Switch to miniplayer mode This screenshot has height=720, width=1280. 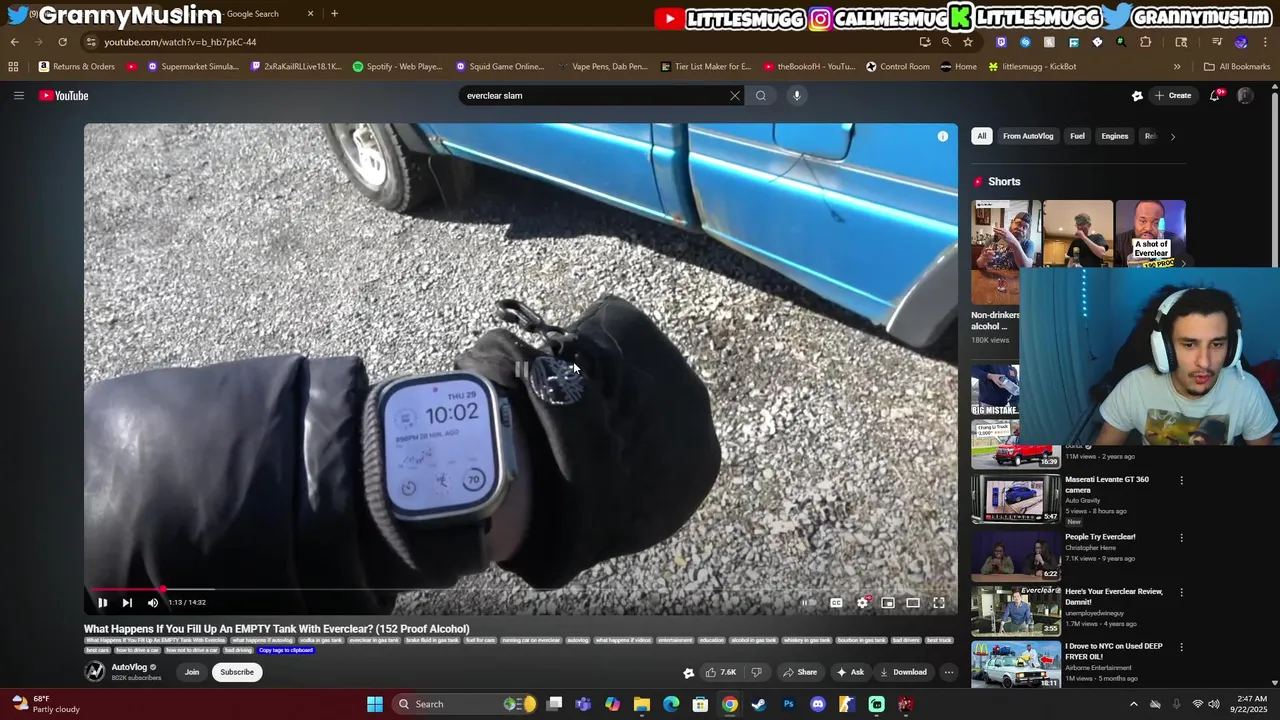tap(888, 602)
